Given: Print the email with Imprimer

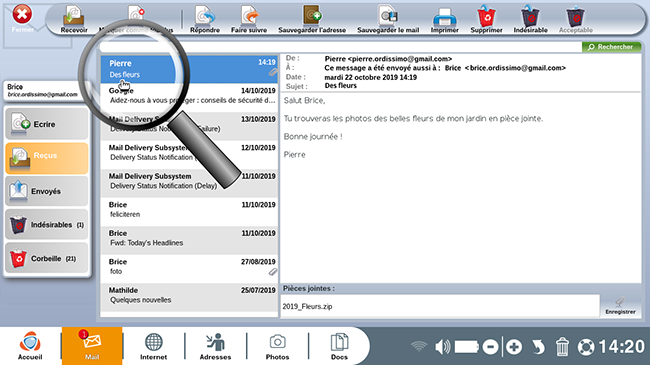Looking at the screenshot, I should [444, 19].
